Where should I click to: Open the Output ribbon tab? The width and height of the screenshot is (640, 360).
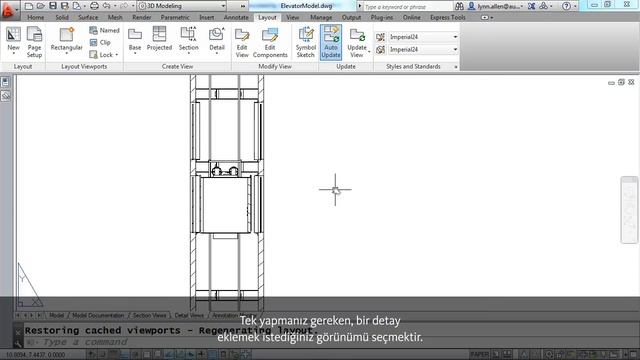coord(351,18)
